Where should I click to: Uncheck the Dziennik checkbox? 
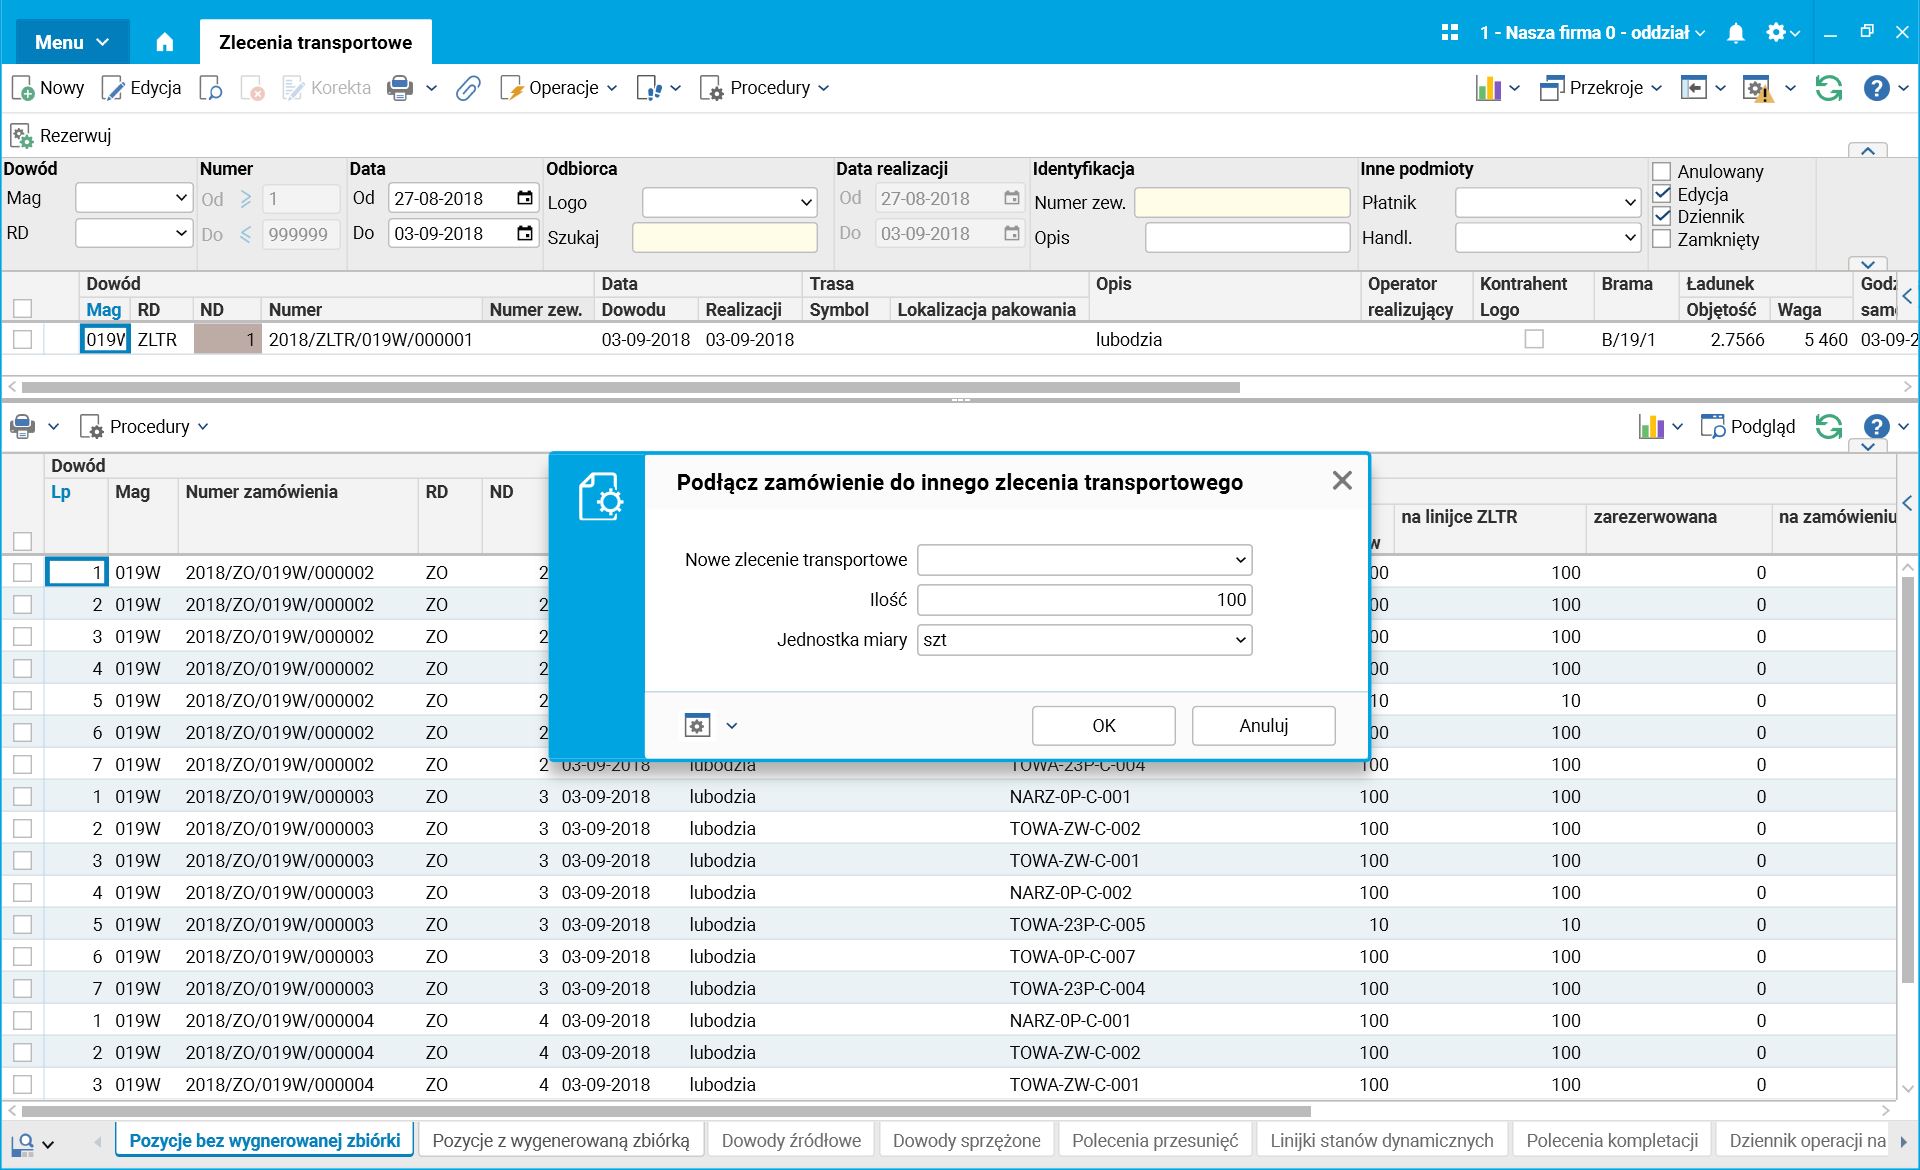(x=1662, y=216)
